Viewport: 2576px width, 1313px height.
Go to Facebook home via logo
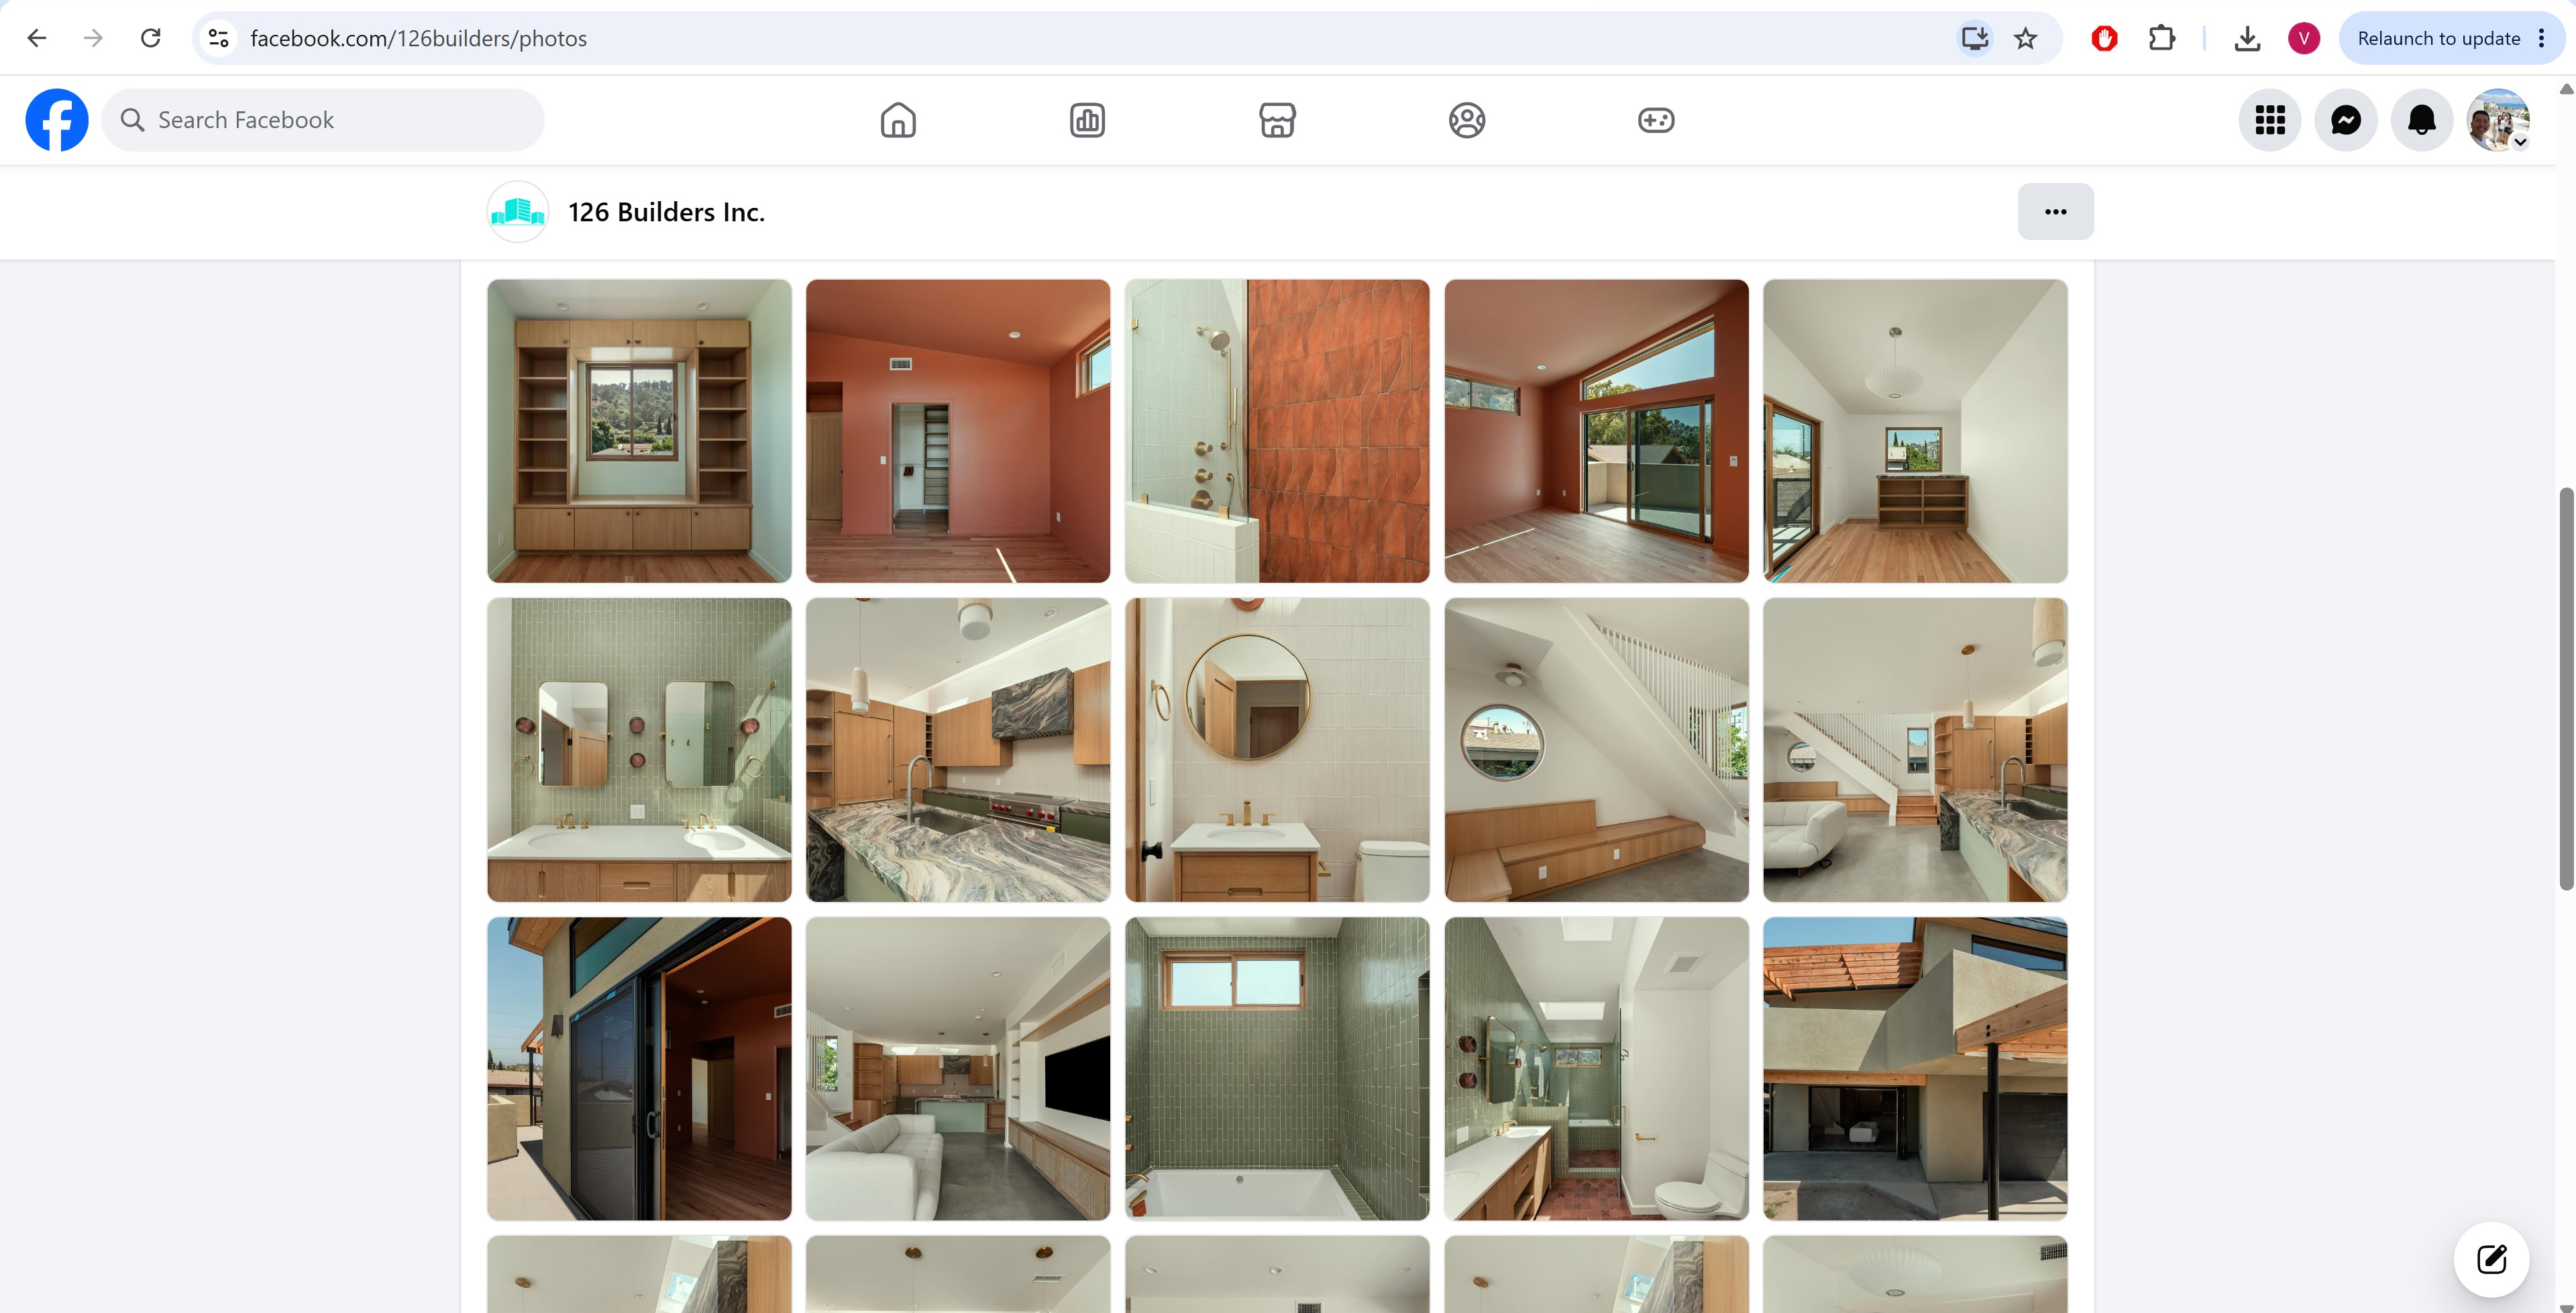pos(57,120)
